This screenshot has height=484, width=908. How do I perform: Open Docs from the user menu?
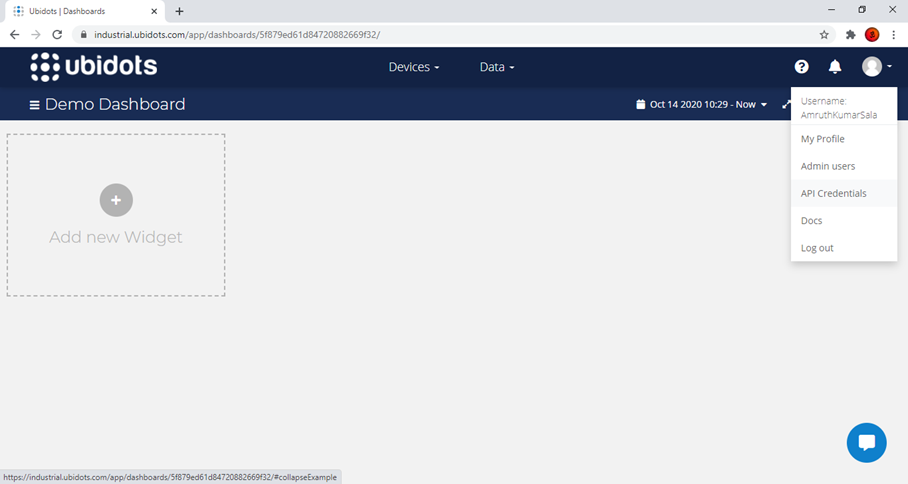(x=844, y=221)
